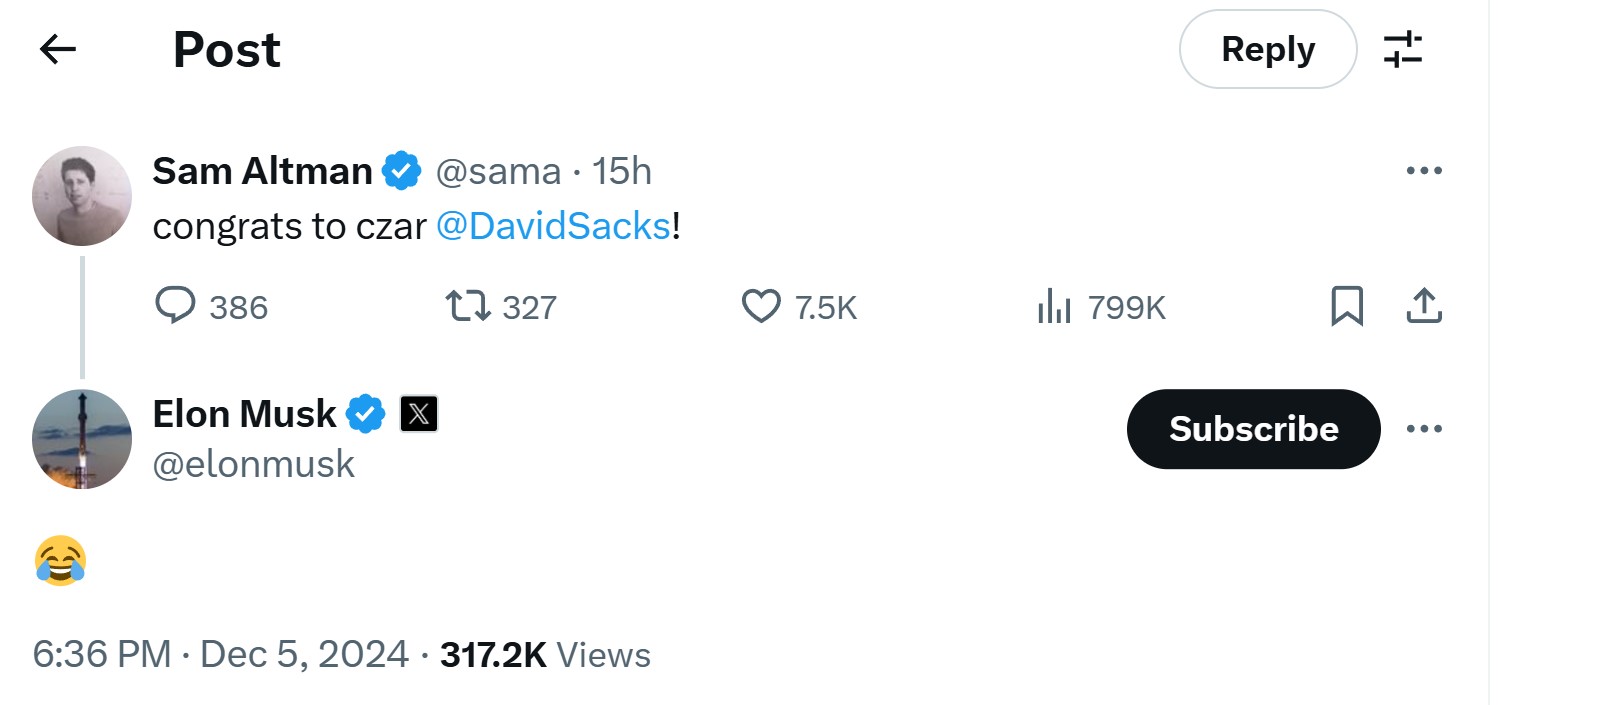
Task: Open Elon Musk's rocket profile picture
Action: point(82,439)
